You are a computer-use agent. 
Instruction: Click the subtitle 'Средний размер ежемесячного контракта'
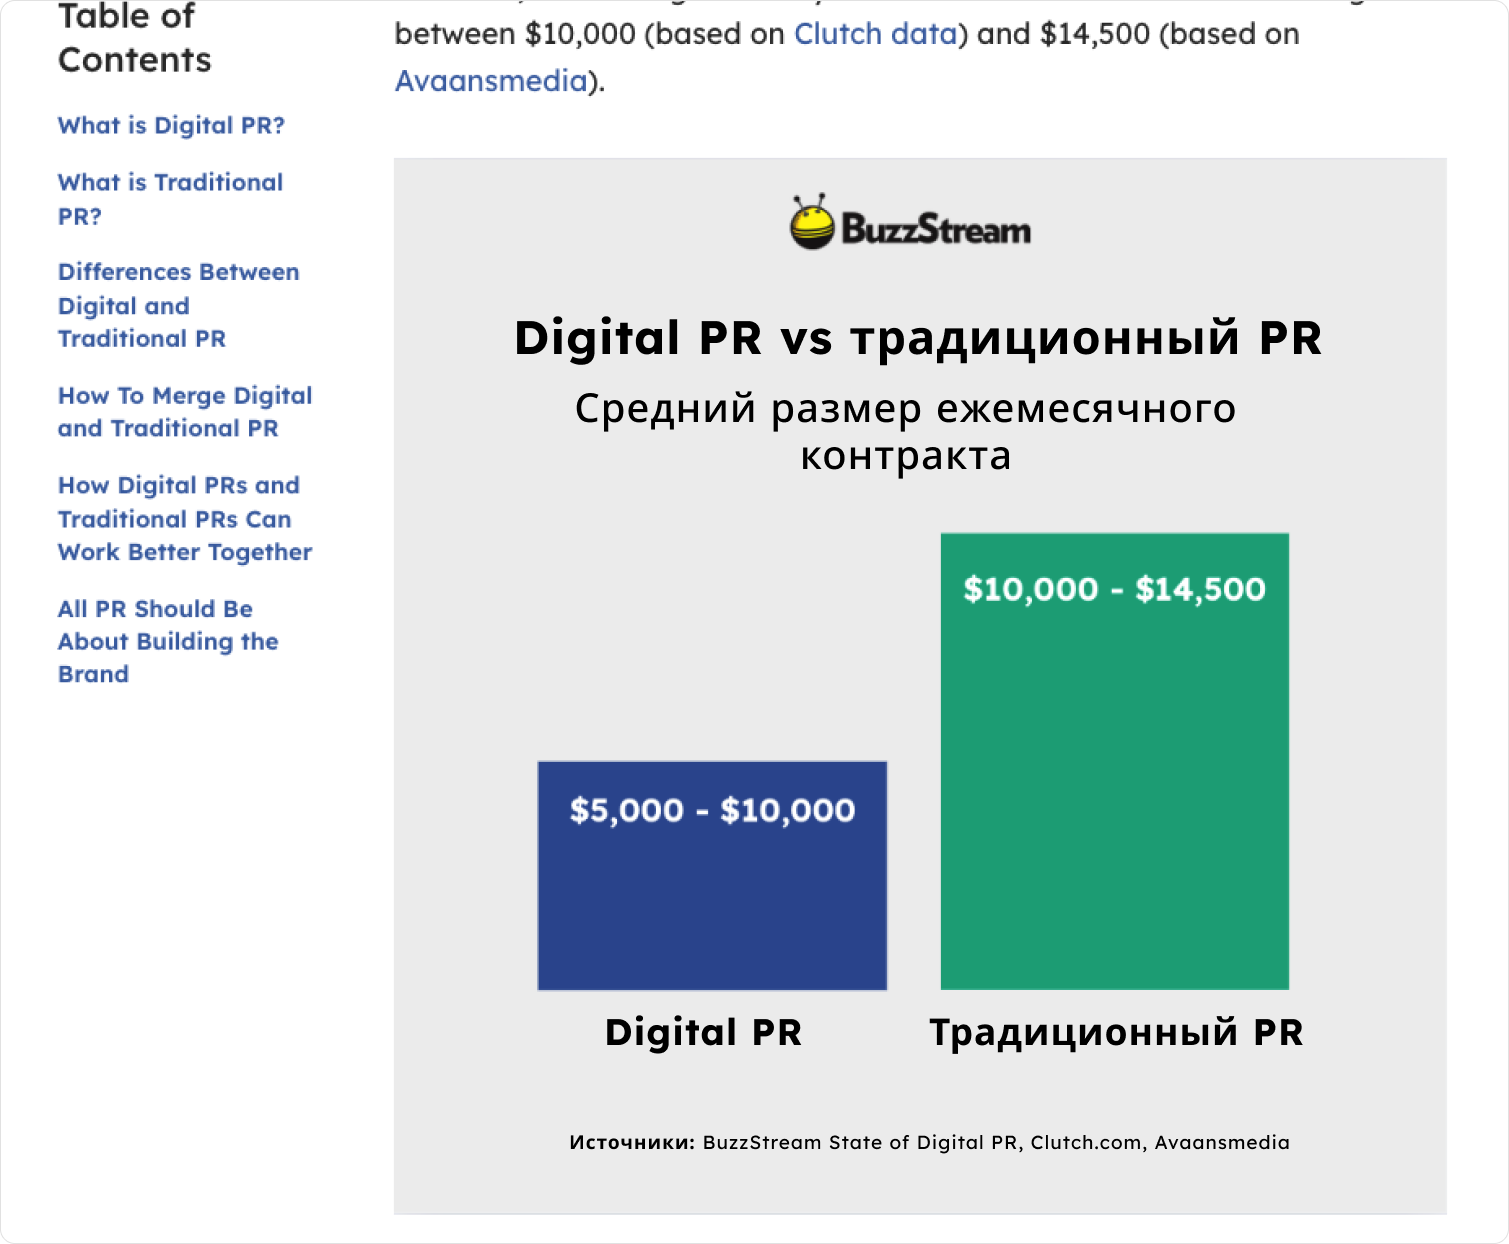click(906, 432)
